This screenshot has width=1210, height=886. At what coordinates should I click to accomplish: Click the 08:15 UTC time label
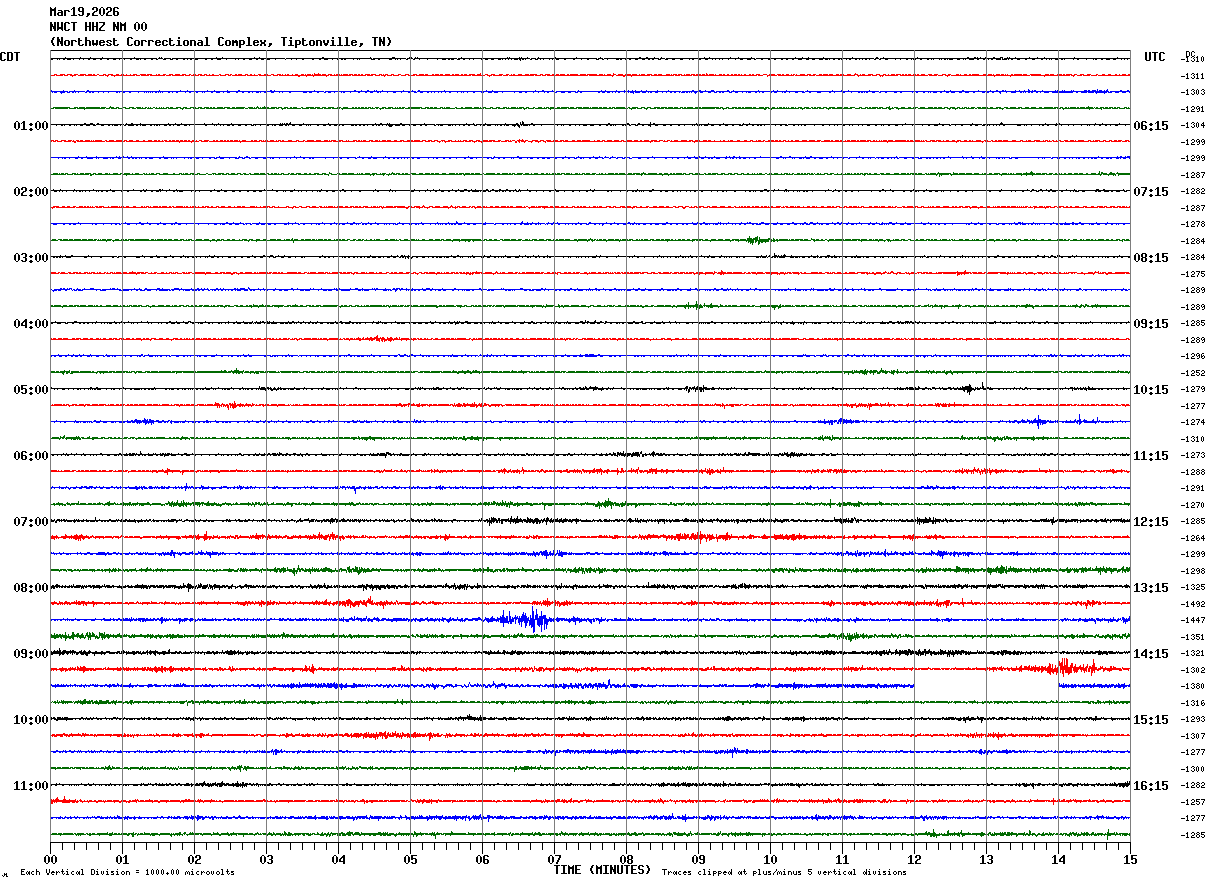pyautogui.click(x=1150, y=258)
